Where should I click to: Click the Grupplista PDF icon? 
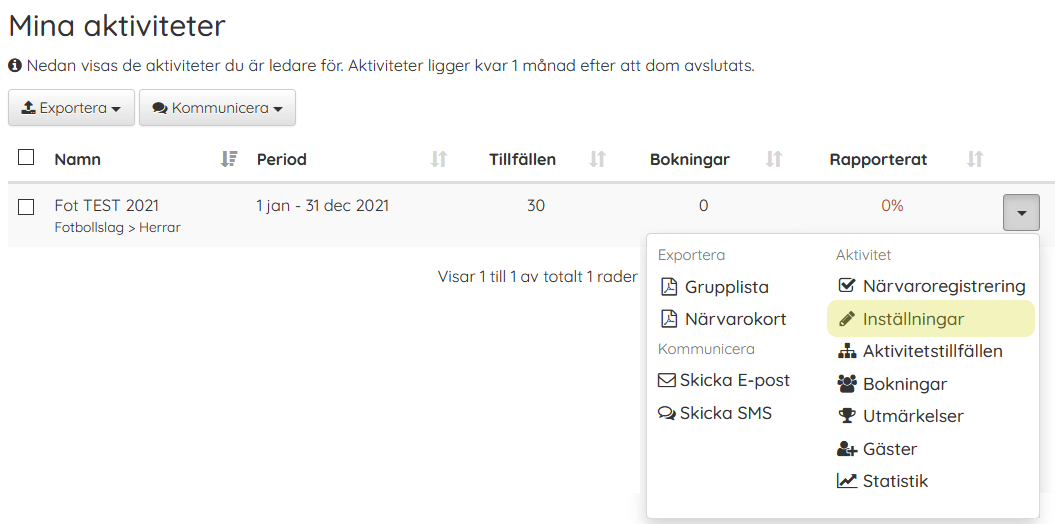tap(669, 287)
